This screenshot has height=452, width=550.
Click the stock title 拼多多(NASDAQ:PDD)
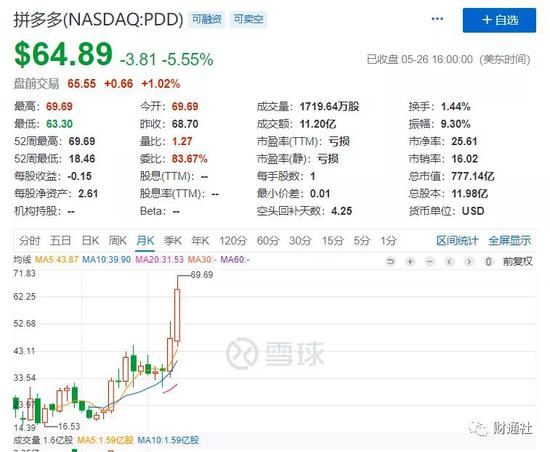[99, 19]
